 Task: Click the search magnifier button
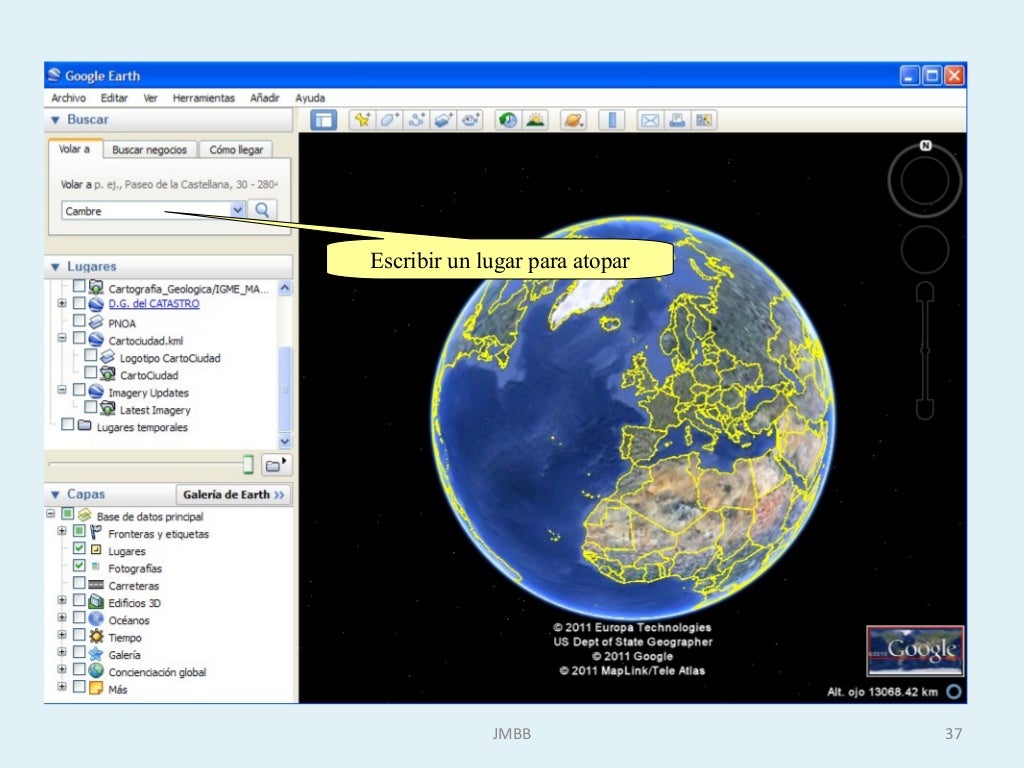(x=263, y=210)
